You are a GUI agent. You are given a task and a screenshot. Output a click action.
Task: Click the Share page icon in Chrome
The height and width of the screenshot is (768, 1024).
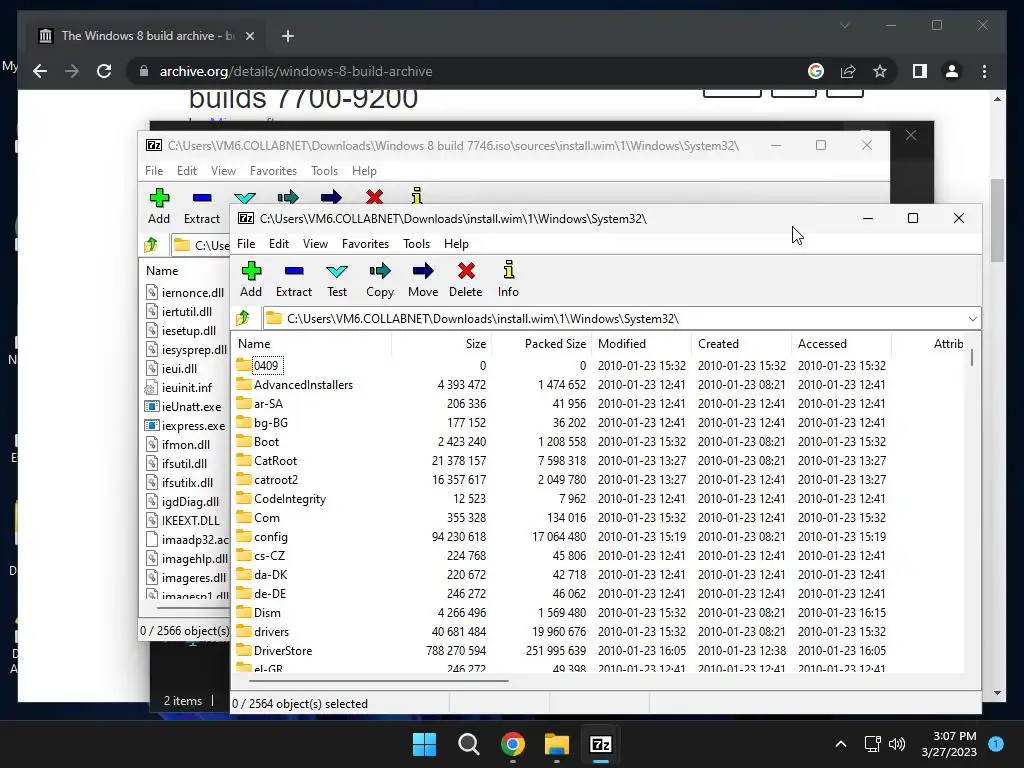click(x=848, y=71)
